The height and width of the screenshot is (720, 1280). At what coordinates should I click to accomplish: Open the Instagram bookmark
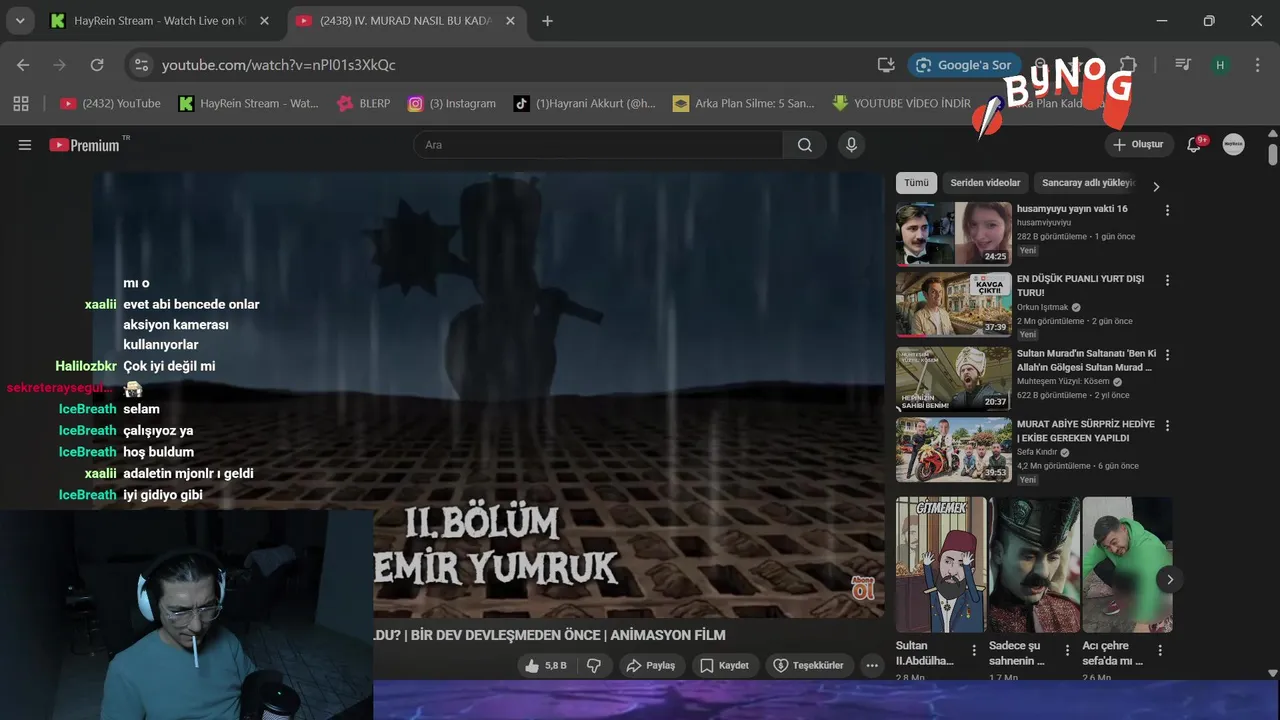(x=451, y=103)
